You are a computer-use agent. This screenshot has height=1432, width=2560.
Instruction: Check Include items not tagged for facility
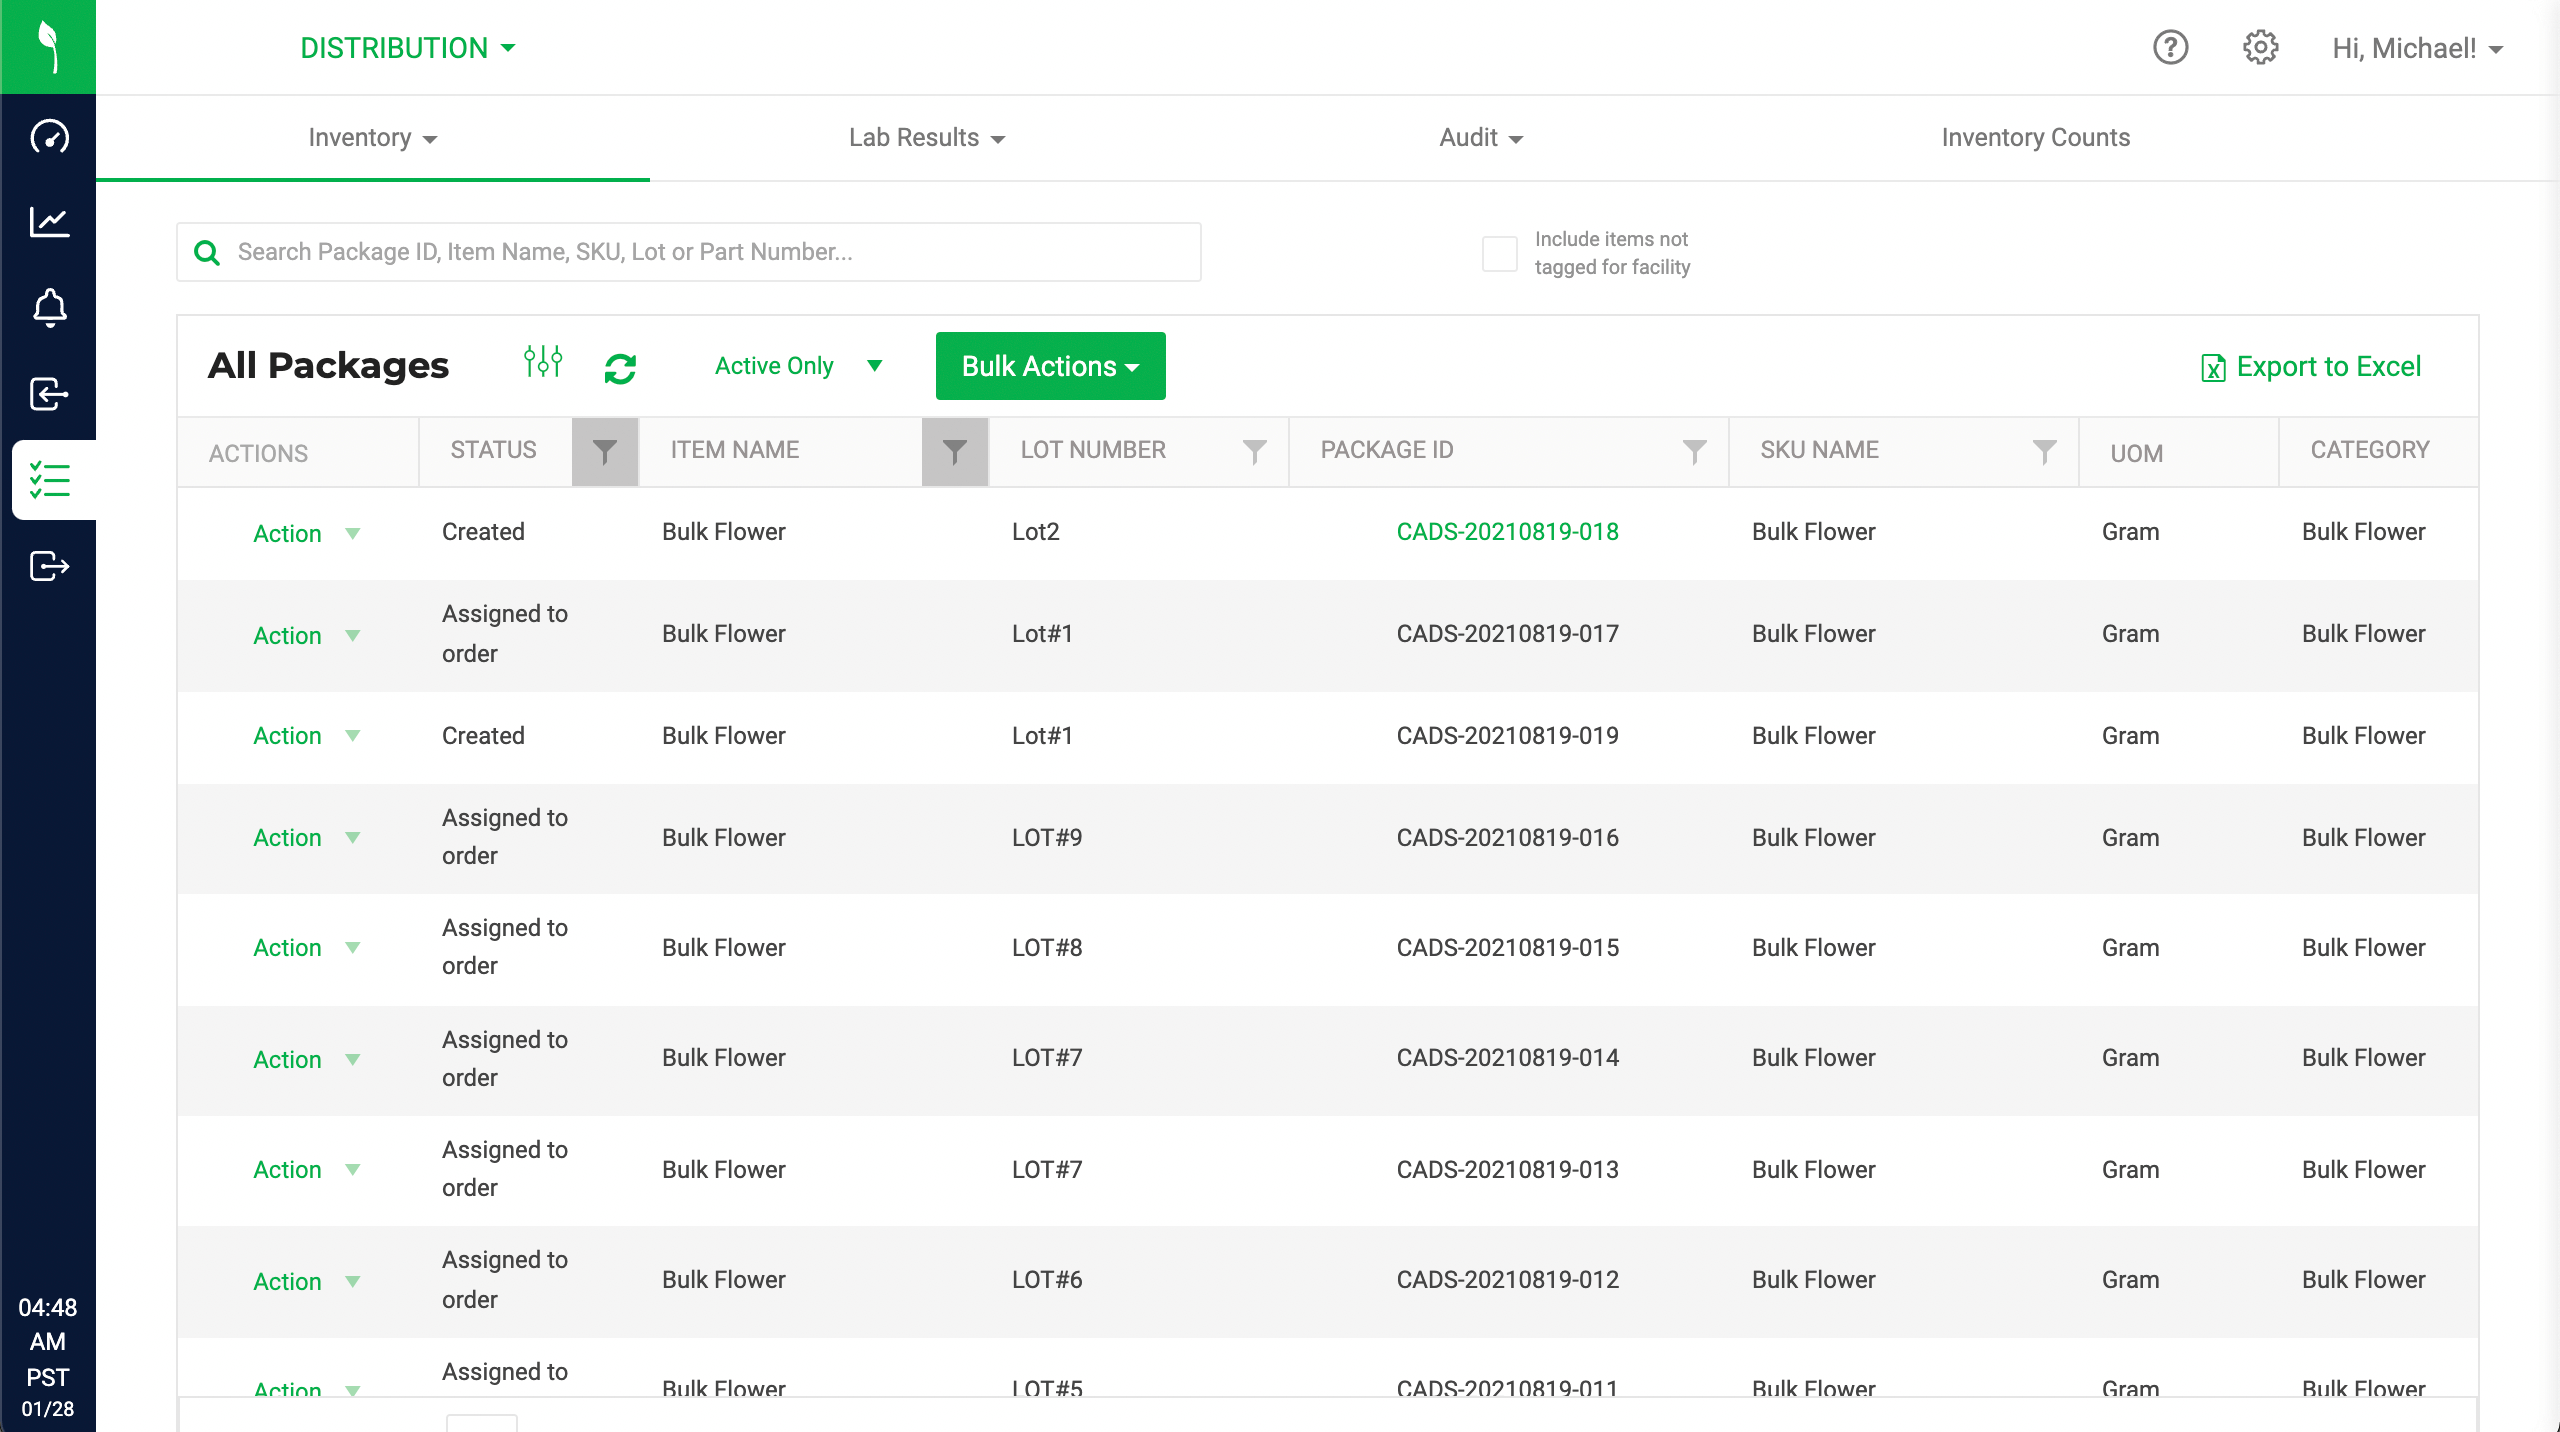pos(1499,254)
